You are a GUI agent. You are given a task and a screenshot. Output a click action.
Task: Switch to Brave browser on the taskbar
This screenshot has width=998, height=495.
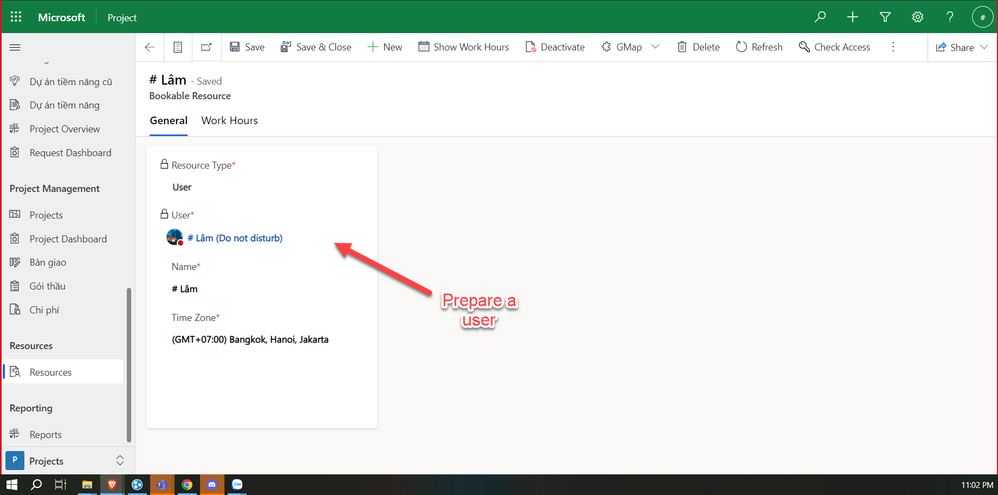click(112, 485)
